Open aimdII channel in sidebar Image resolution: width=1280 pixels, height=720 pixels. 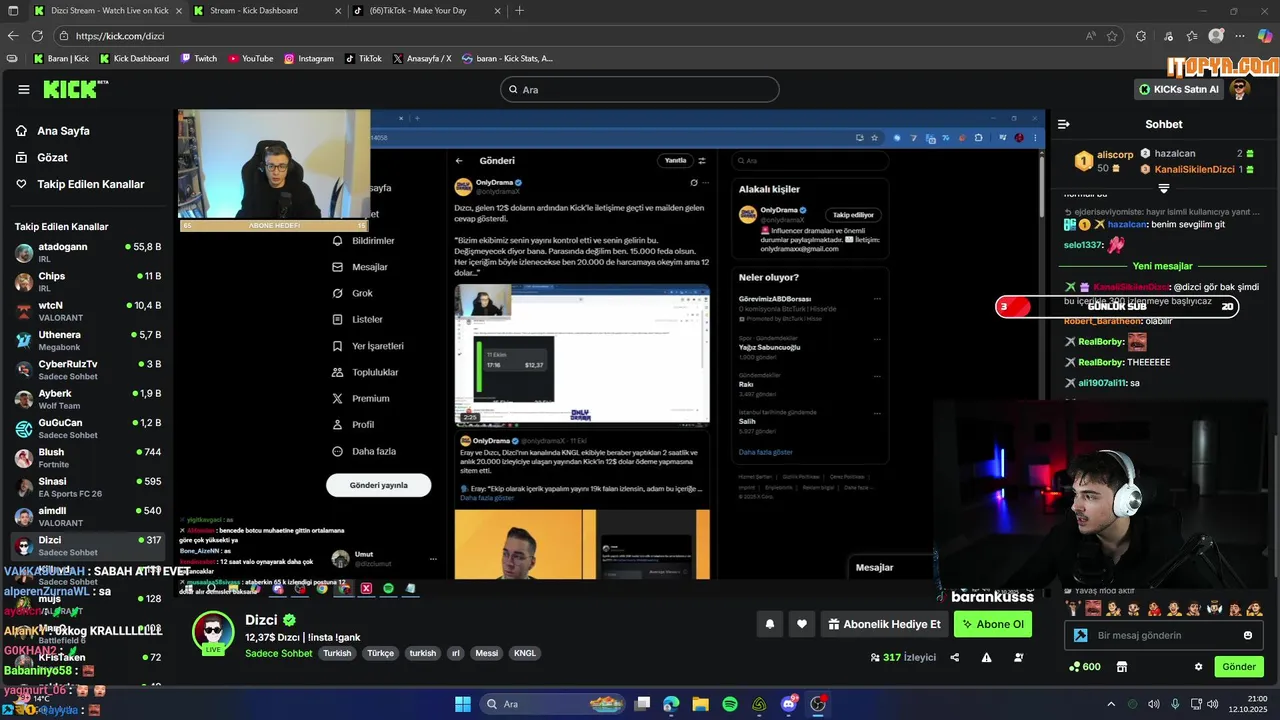(x=88, y=516)
